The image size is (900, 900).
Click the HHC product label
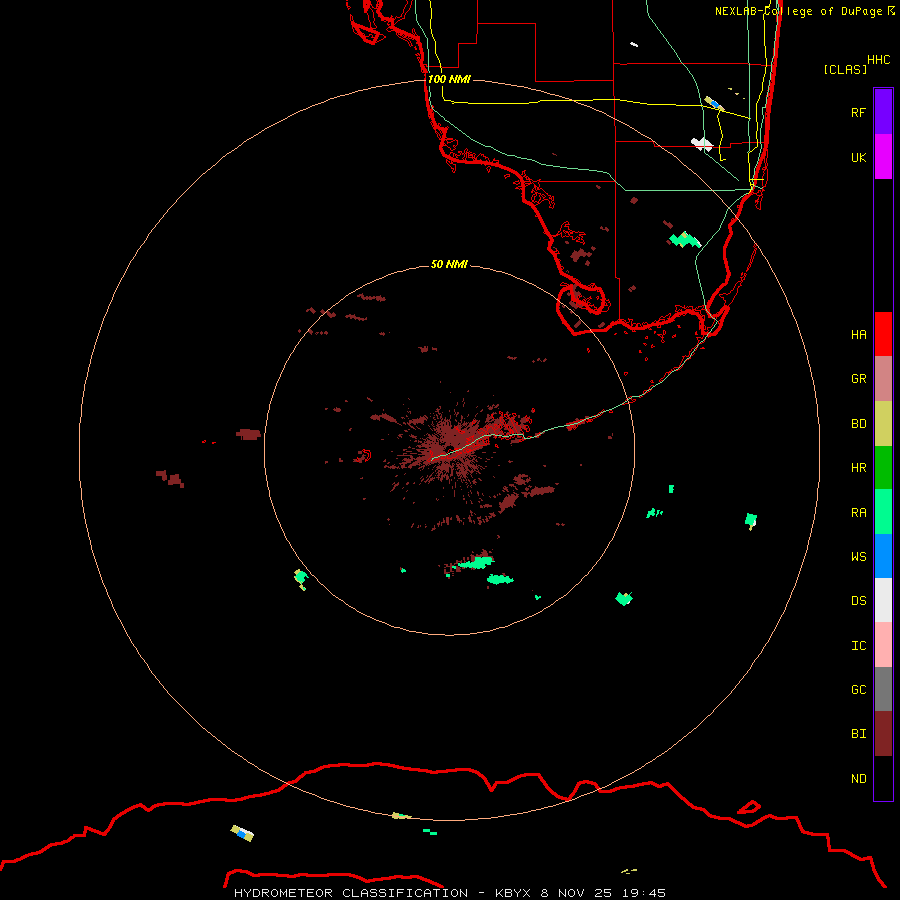[x=878, y=60]
